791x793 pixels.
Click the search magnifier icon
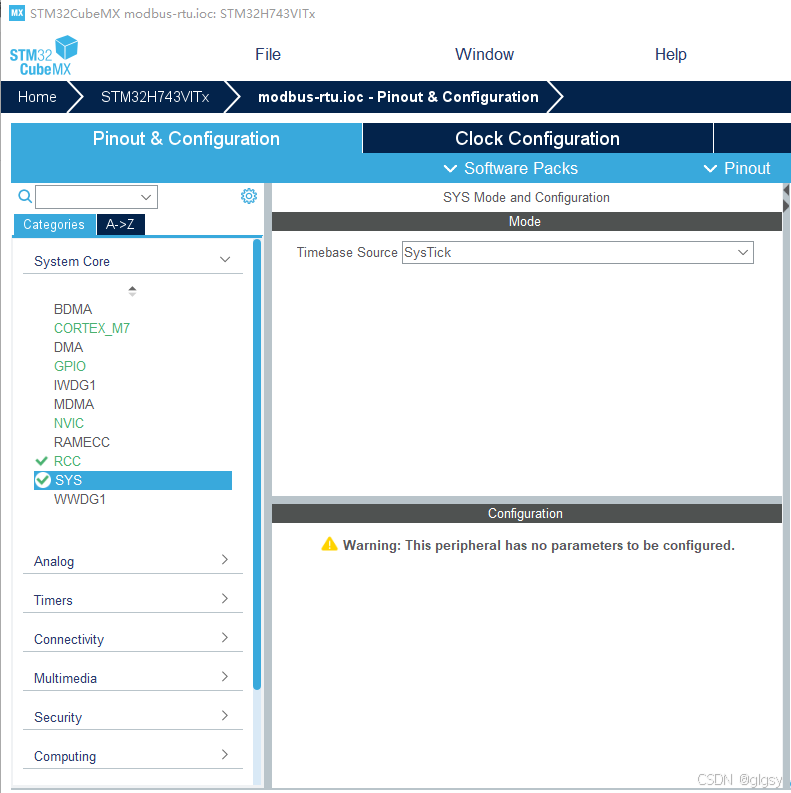click(25, 196)
